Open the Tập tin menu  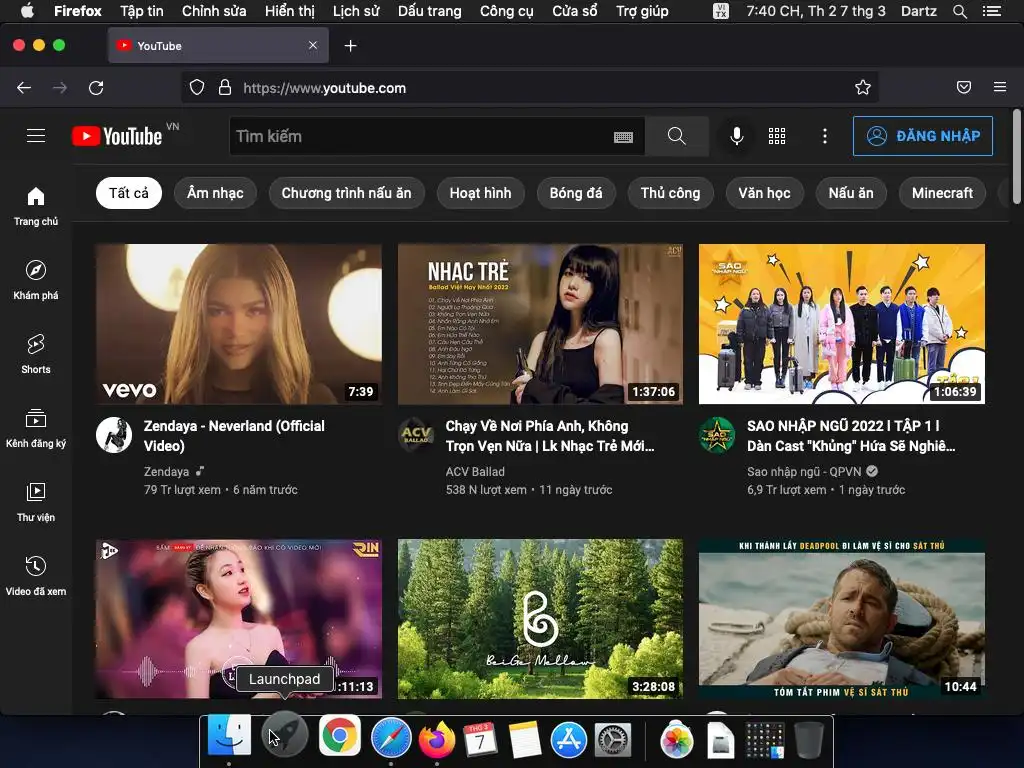pos(142,11)
